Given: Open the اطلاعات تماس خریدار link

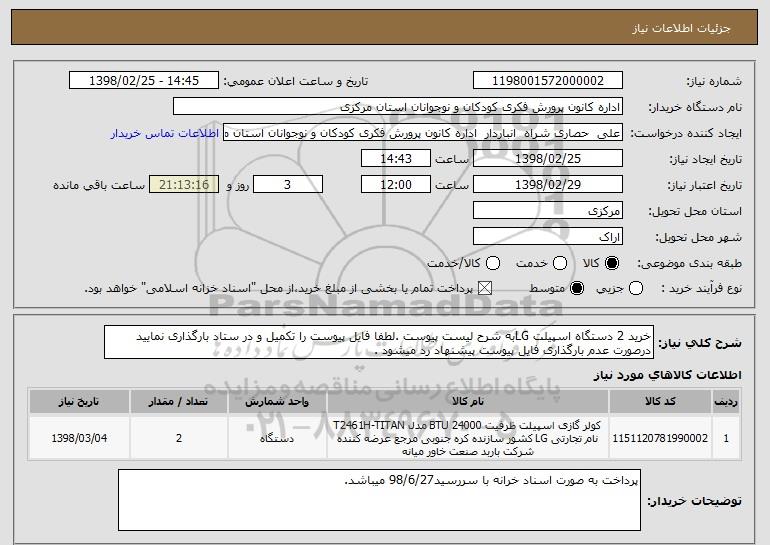Looking at the screenshot, I should [165, 133].
